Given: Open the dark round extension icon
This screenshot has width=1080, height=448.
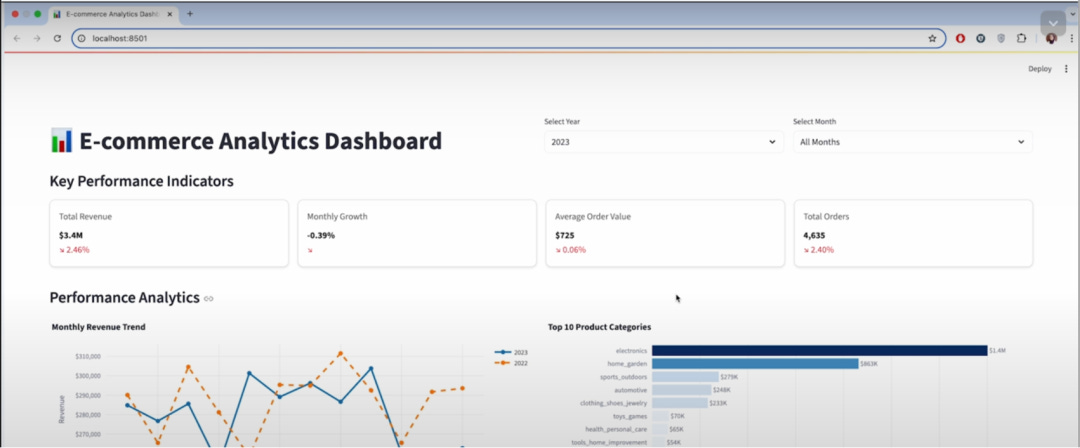Looking at the screenshot, I should click(x=980, y=39).
